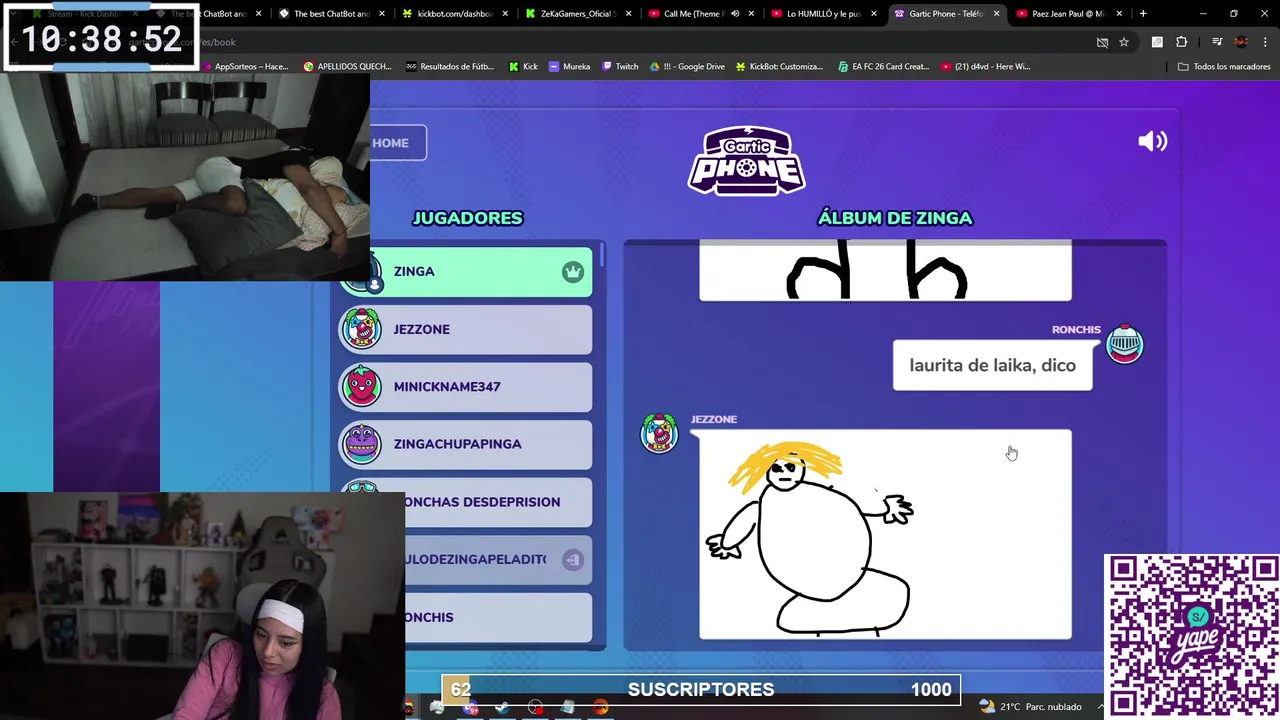
Task: Open the 'KickBot: Customiza...' bookmark
Action: pyautogui.click(x=780, y=66)
